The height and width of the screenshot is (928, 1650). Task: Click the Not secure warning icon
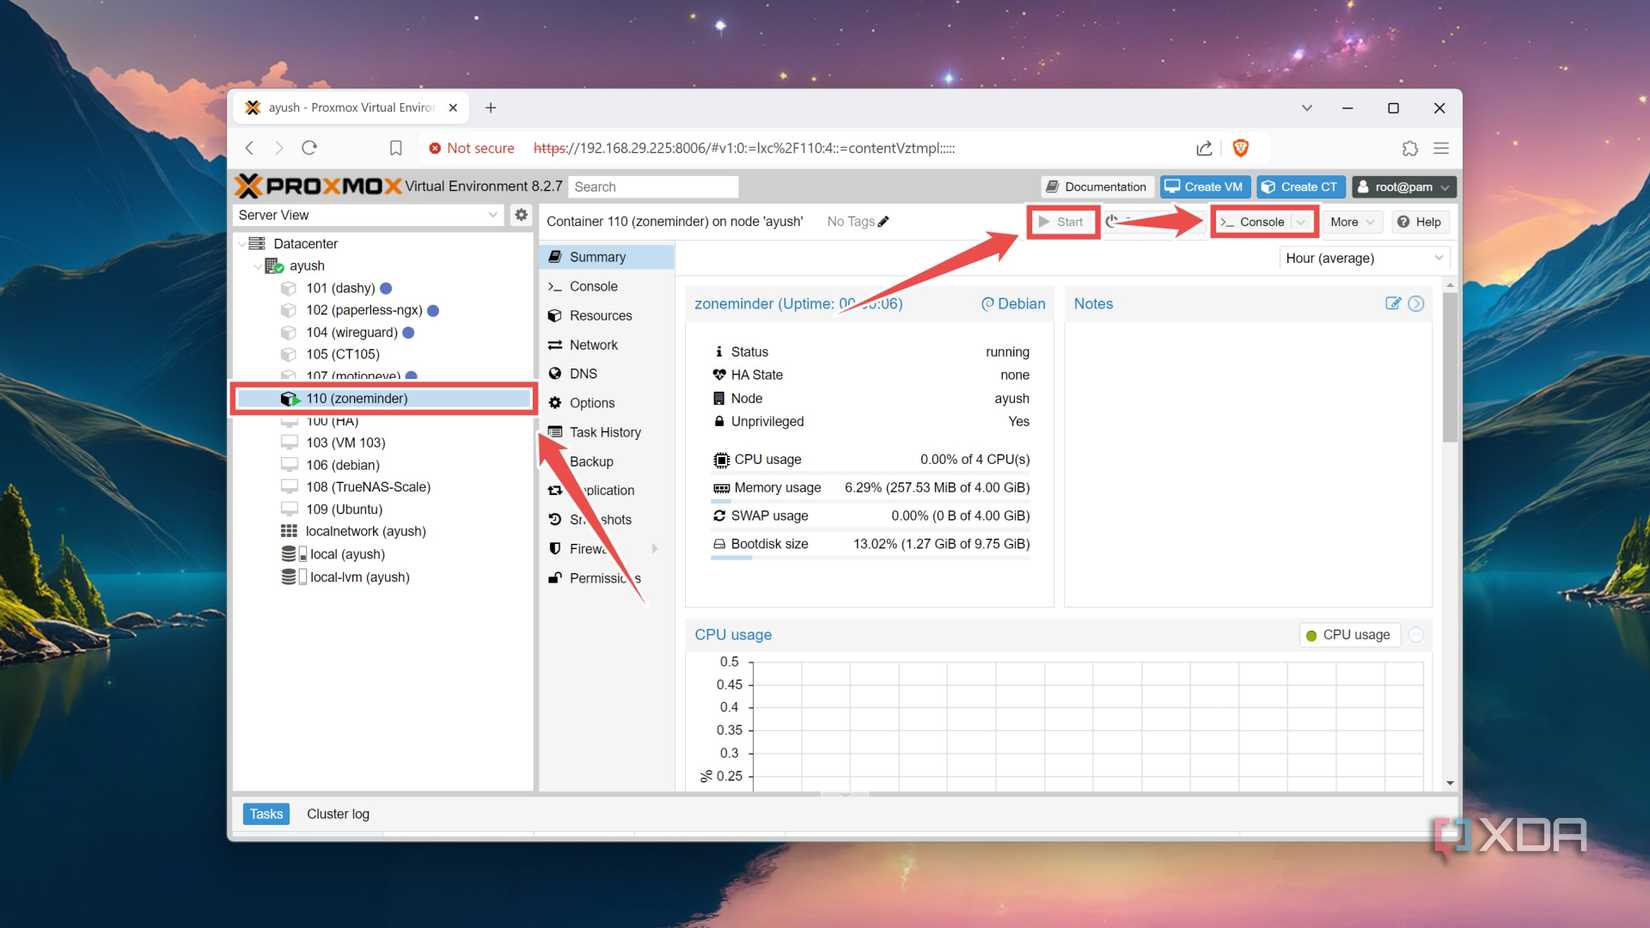point(435,148)
